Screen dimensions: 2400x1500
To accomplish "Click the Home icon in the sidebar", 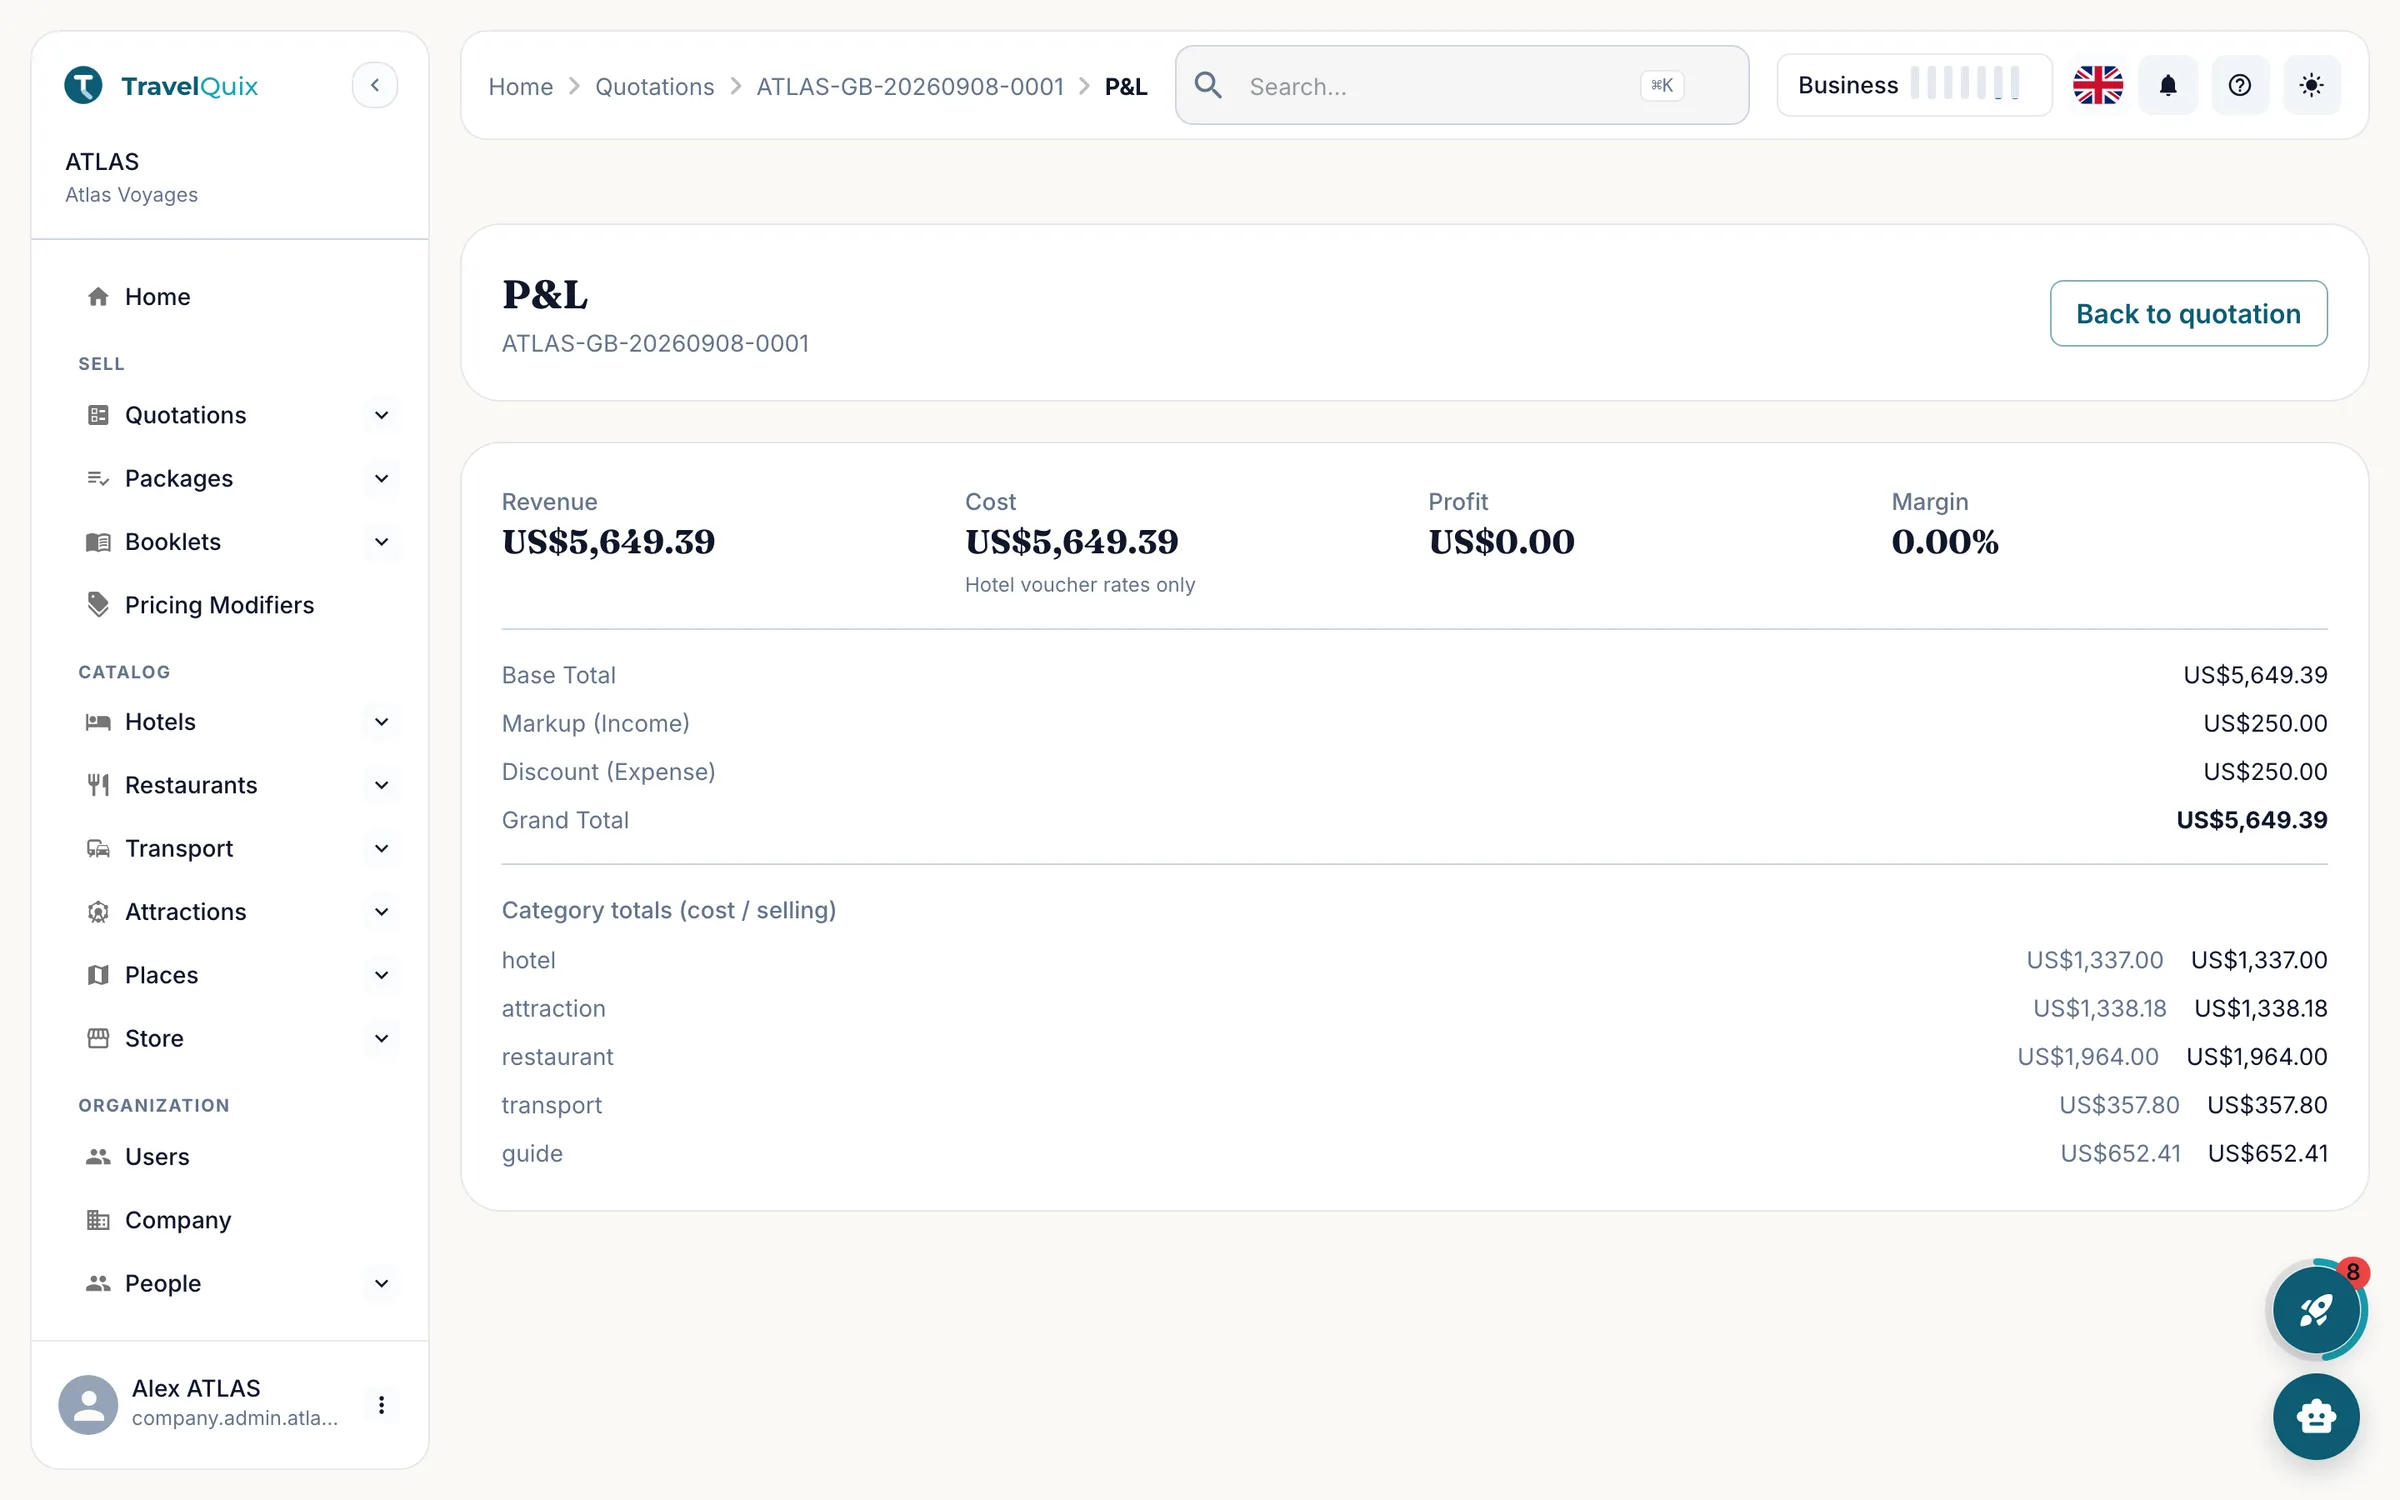I will pos(98,297).
